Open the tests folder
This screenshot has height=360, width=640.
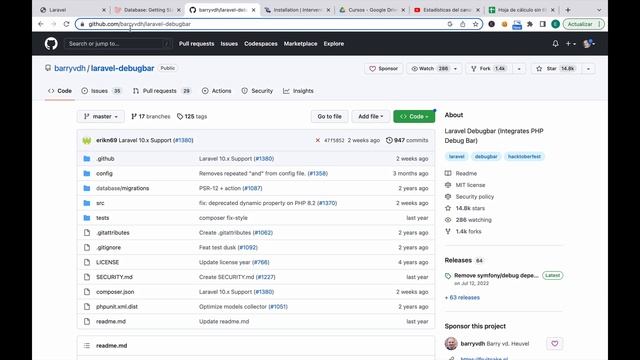[x=102, y=218]
